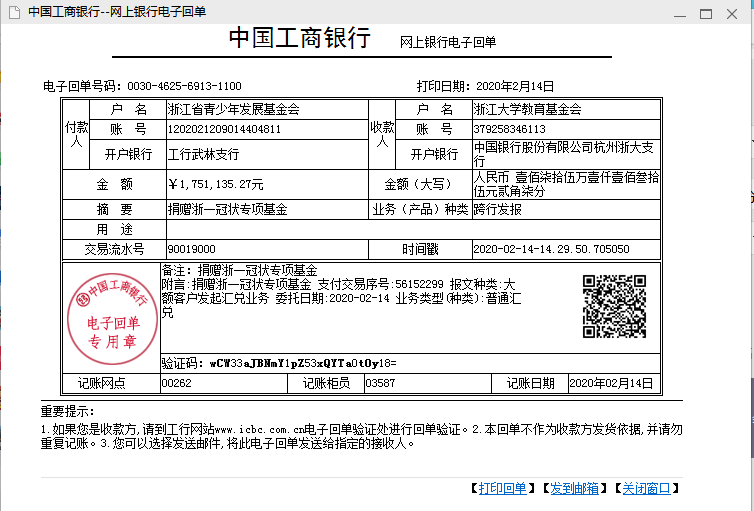Click the 中国工商银行 header title
Image resolution: width=754 pixels, height=511 pixels.
click(x=300, y=37)
